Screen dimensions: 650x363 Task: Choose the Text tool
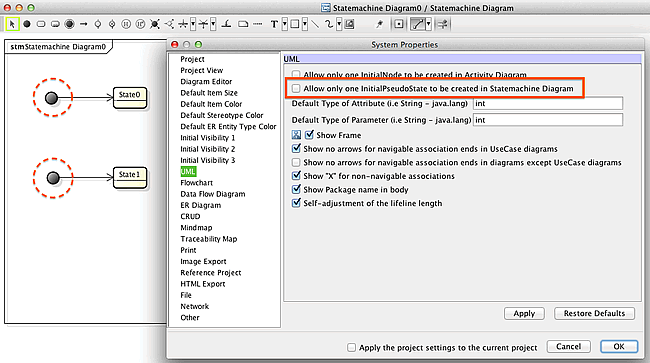[x=274, y=24]
